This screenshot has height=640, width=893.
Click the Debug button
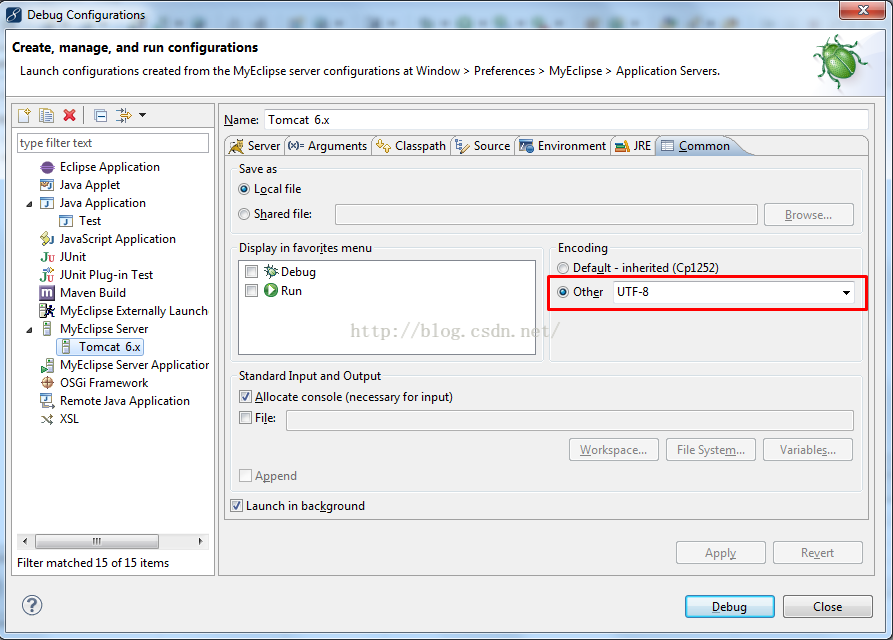pyautogui.click(x=730, y=606)
